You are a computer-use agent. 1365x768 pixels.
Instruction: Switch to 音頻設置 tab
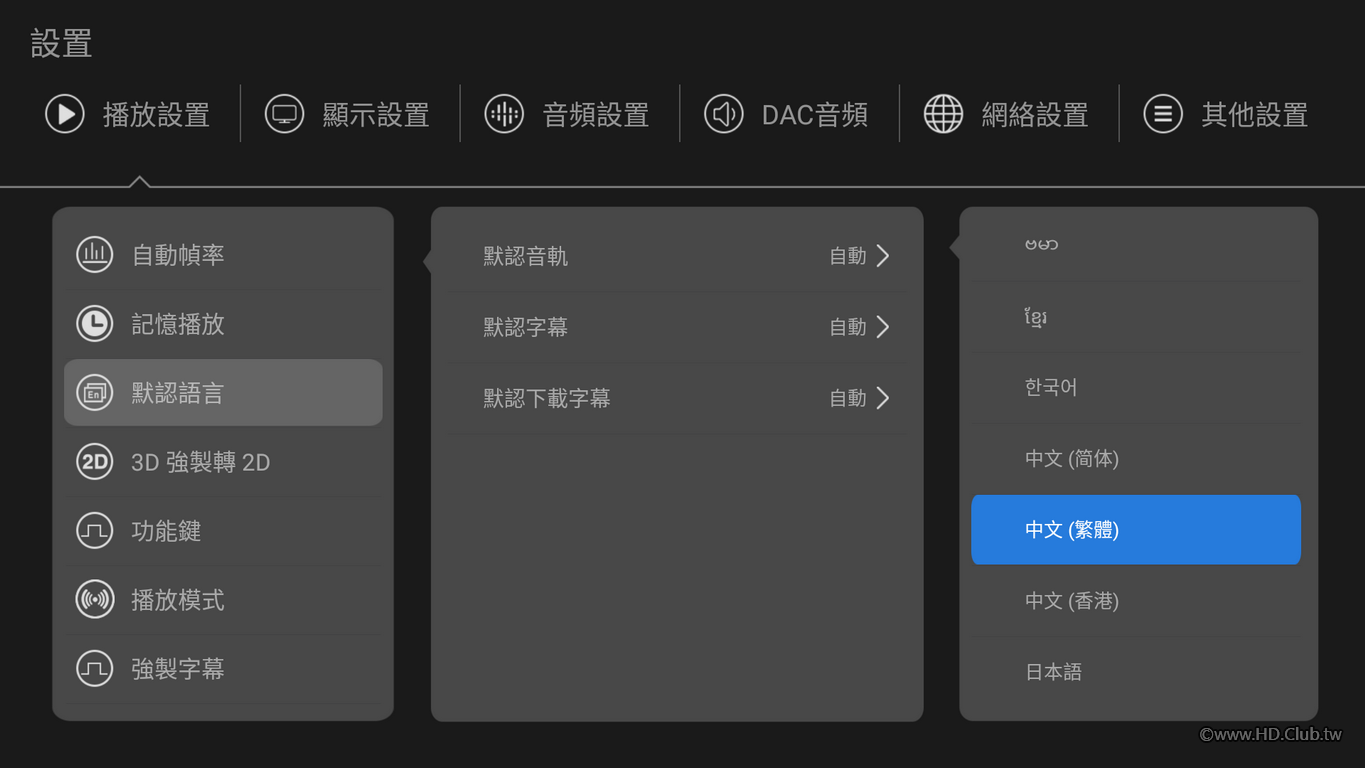coord(568,114)
